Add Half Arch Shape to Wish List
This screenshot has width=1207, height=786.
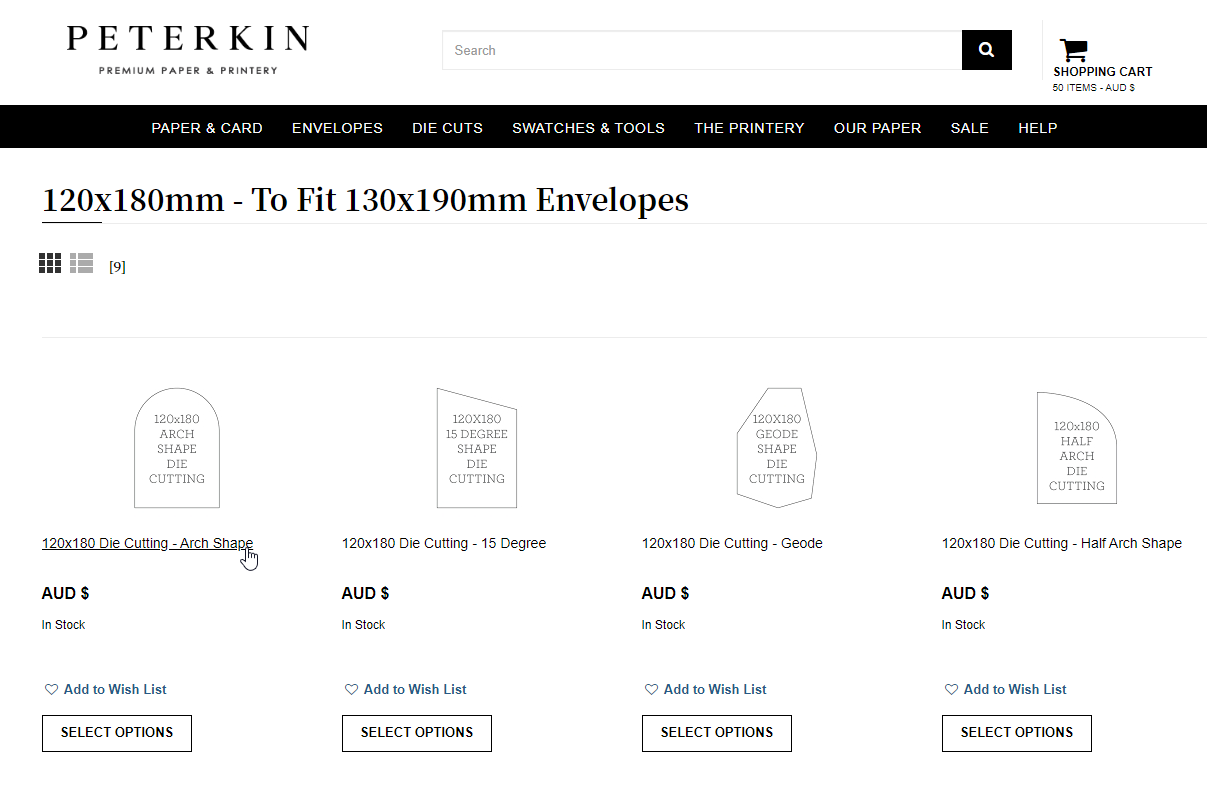(x=1015, y=689)
